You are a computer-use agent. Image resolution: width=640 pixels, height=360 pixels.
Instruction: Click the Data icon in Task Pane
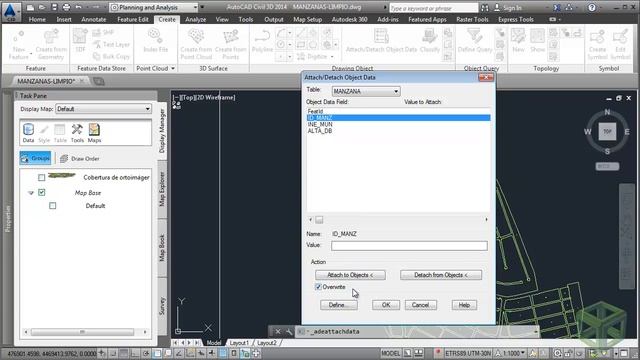(28, 133)
